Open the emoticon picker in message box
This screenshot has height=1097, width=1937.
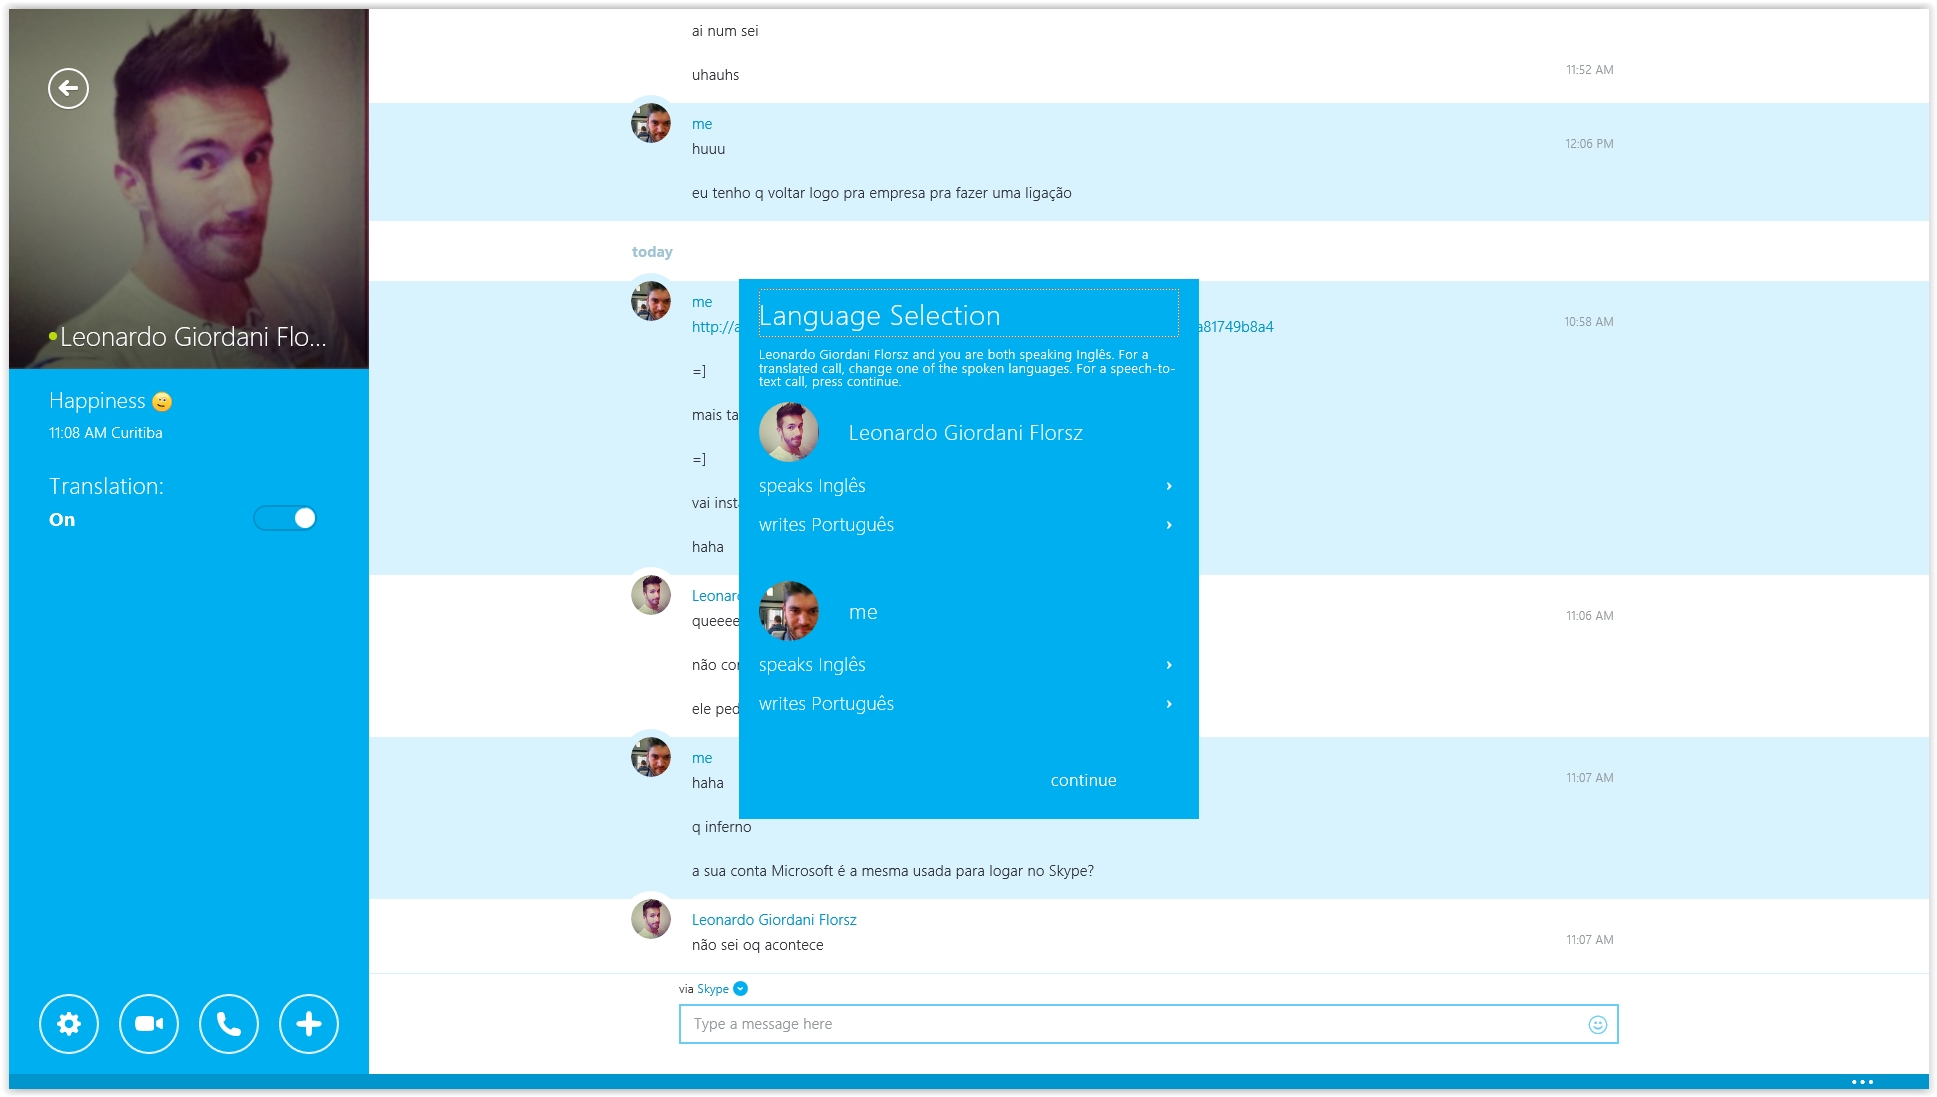[1597, 1024]
